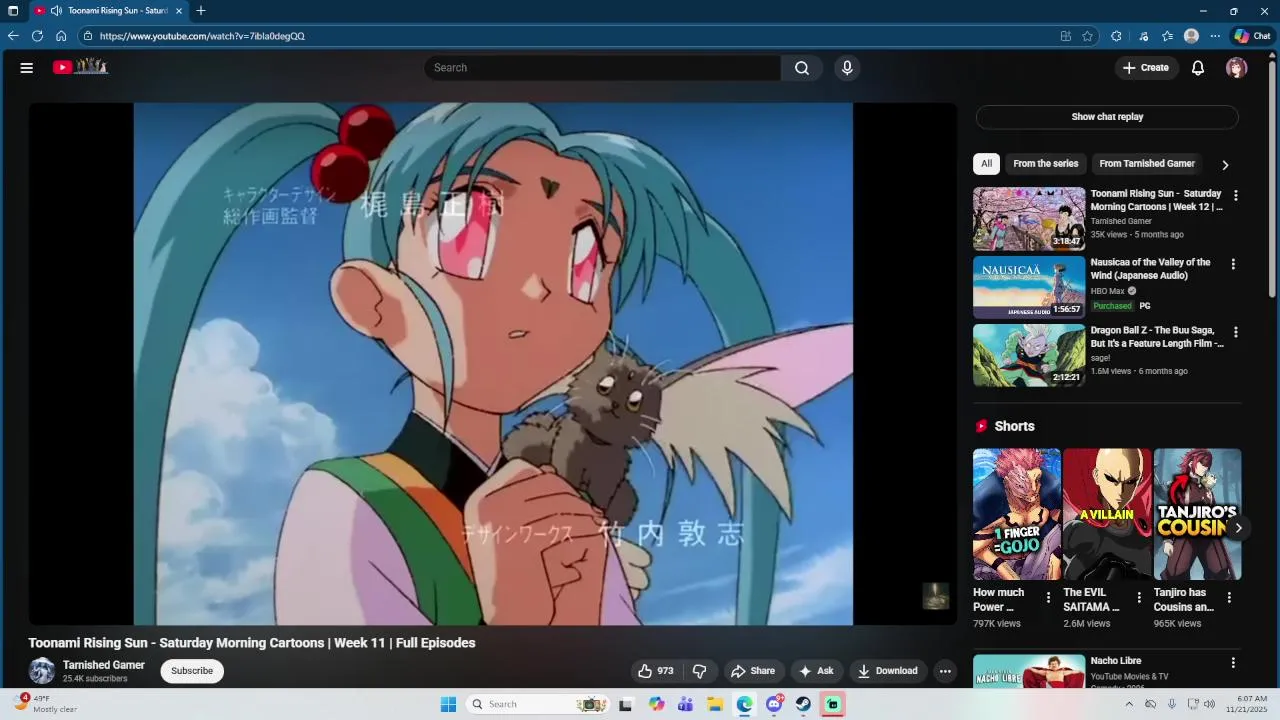Screen dimensions: 1280x720
Task: Open File Explorer from taskbar
Action: coord(715,704)
